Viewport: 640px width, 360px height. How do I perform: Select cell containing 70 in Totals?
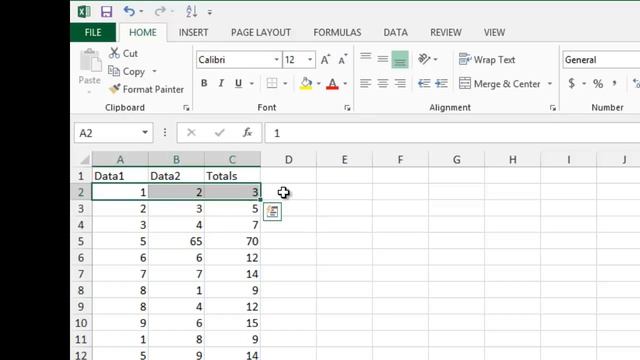click(x=232, y=241)
